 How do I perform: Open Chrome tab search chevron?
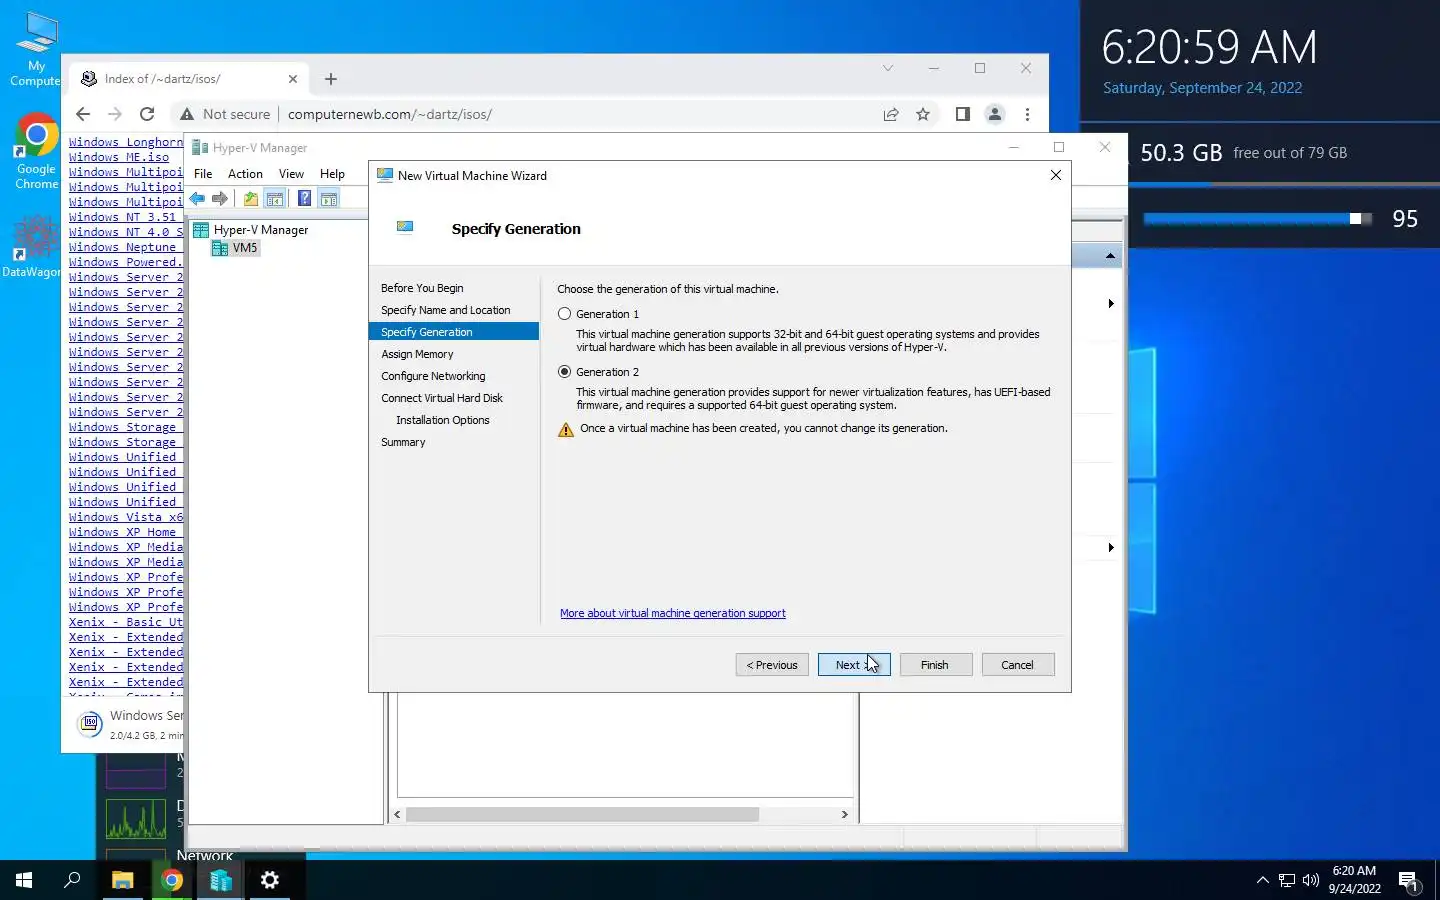tap(887, 68)
